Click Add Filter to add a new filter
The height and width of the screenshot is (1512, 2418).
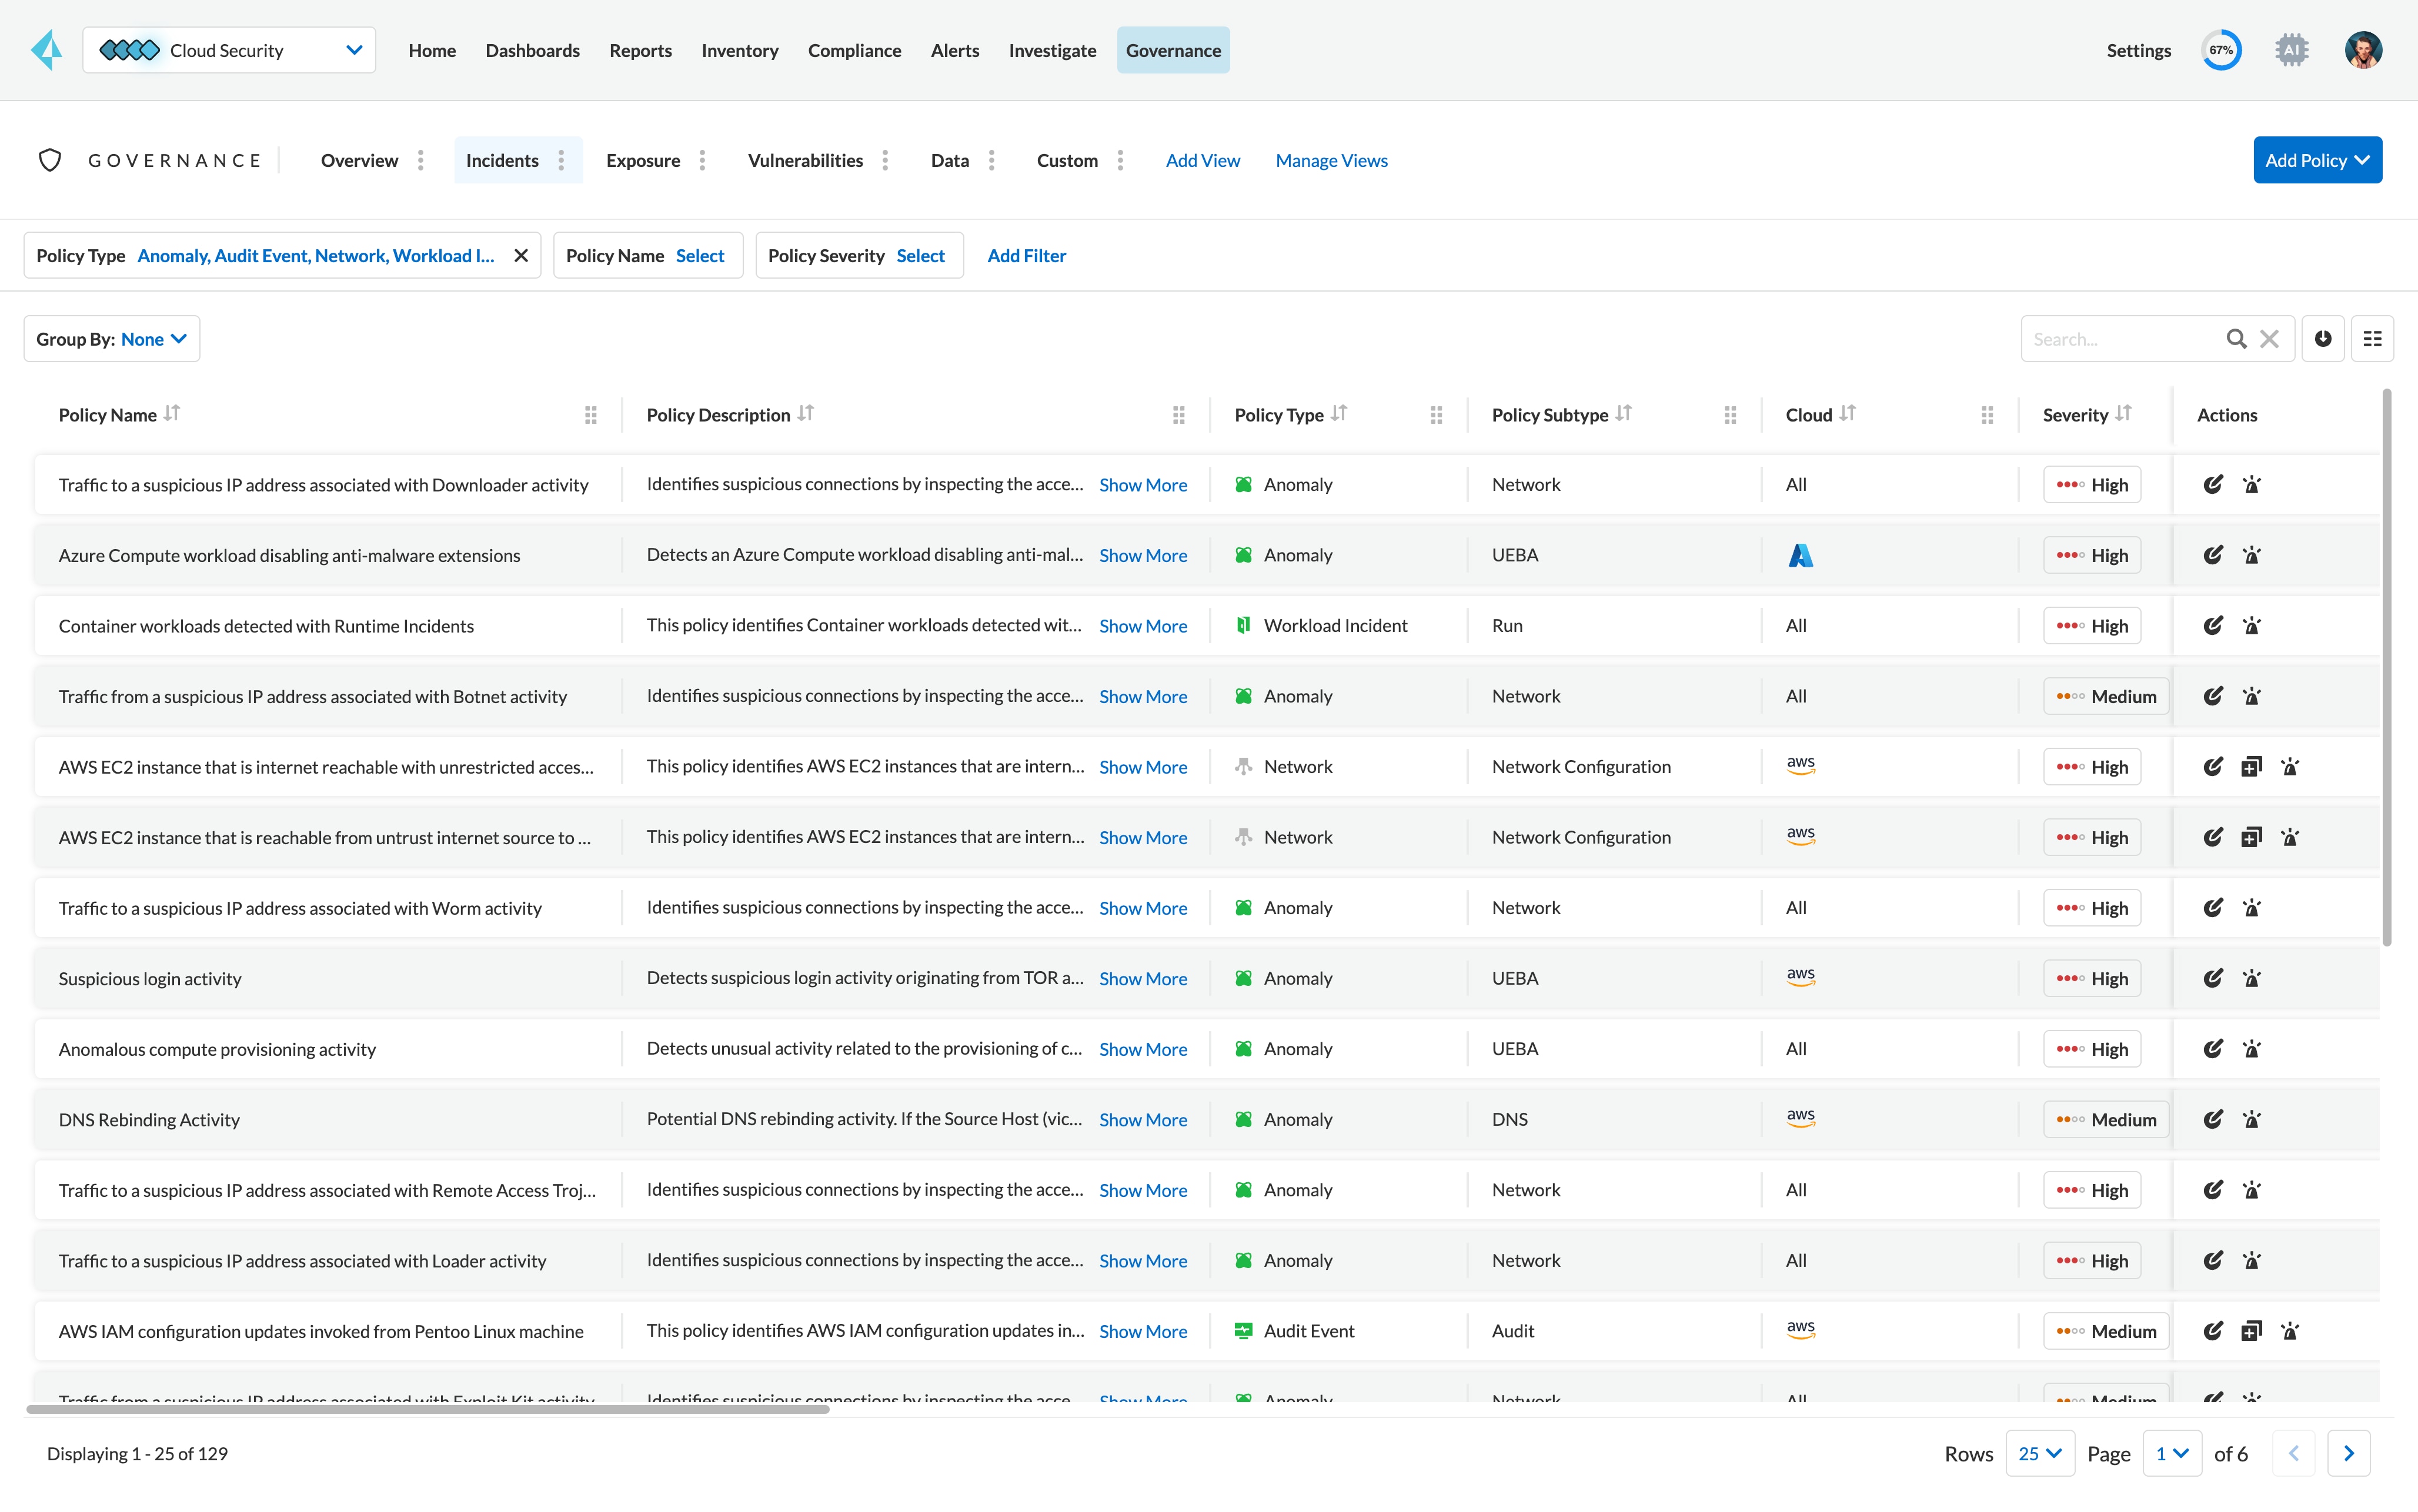[1026, 255]
